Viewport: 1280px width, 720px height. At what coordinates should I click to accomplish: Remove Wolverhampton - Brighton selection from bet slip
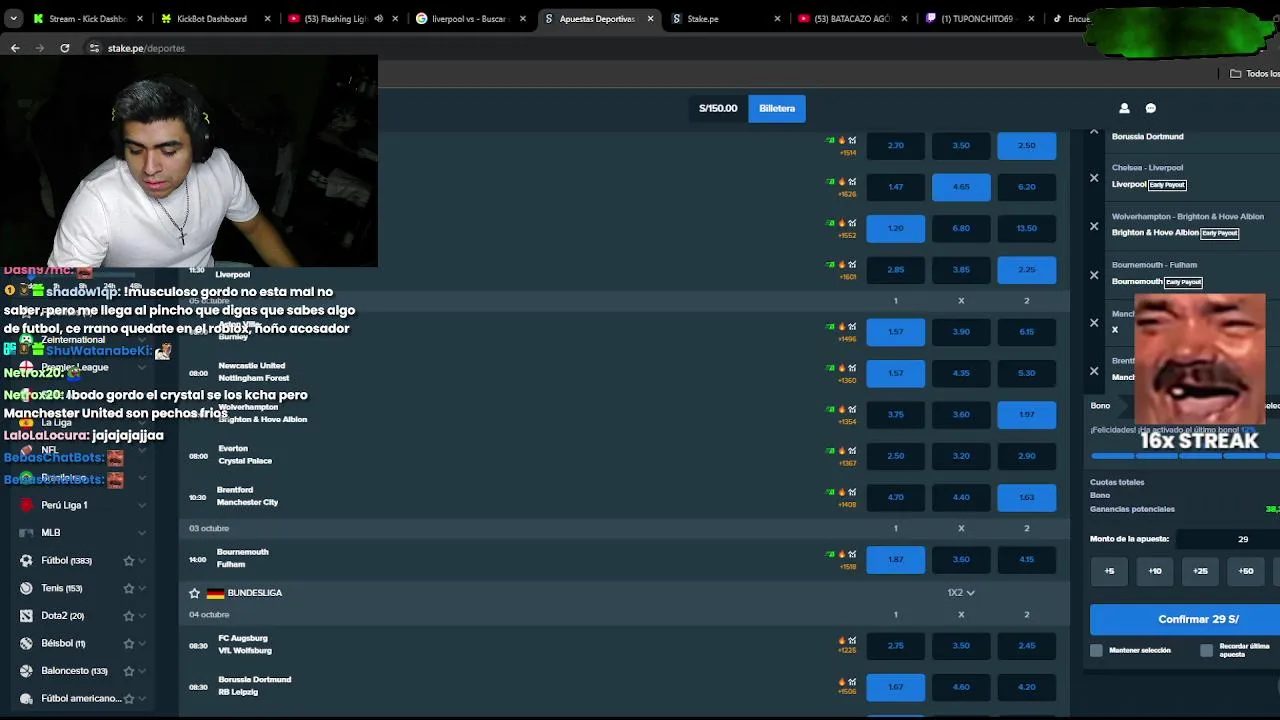(x=1094, y=226)
